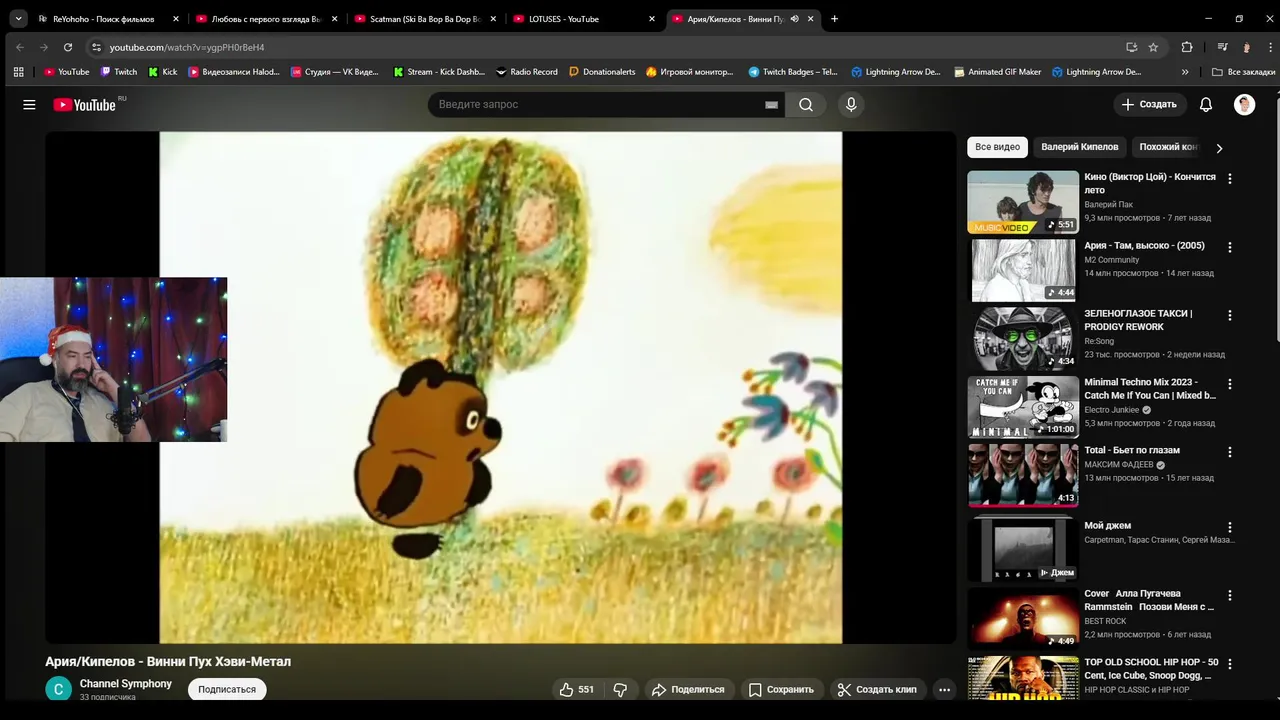Click Создать клип button
Image resolution: width=1280 pixels, height=720 pixels.
[877, 689]
